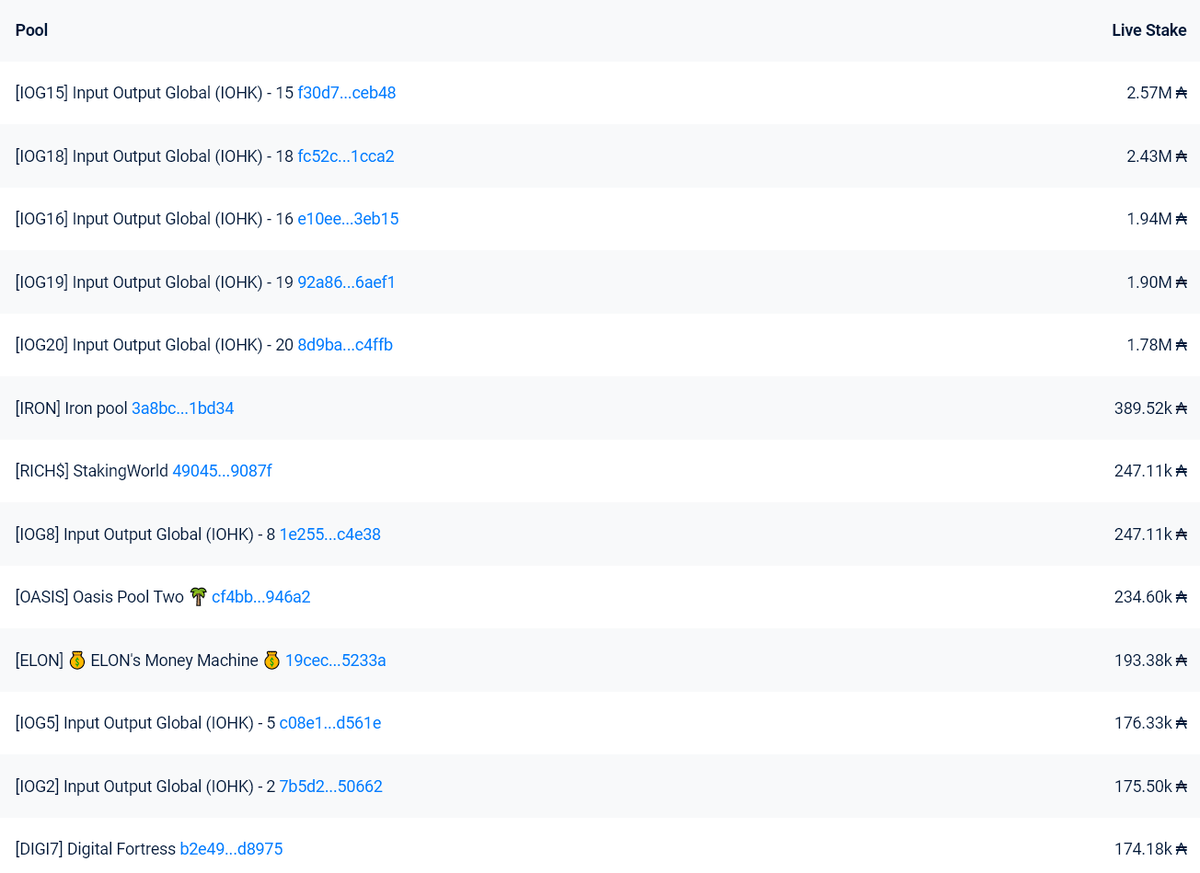This screenshot has width=1200, height=873.
Task: Click IOG8's 247.11k live stake value
Action: (x=1150, y=534)
